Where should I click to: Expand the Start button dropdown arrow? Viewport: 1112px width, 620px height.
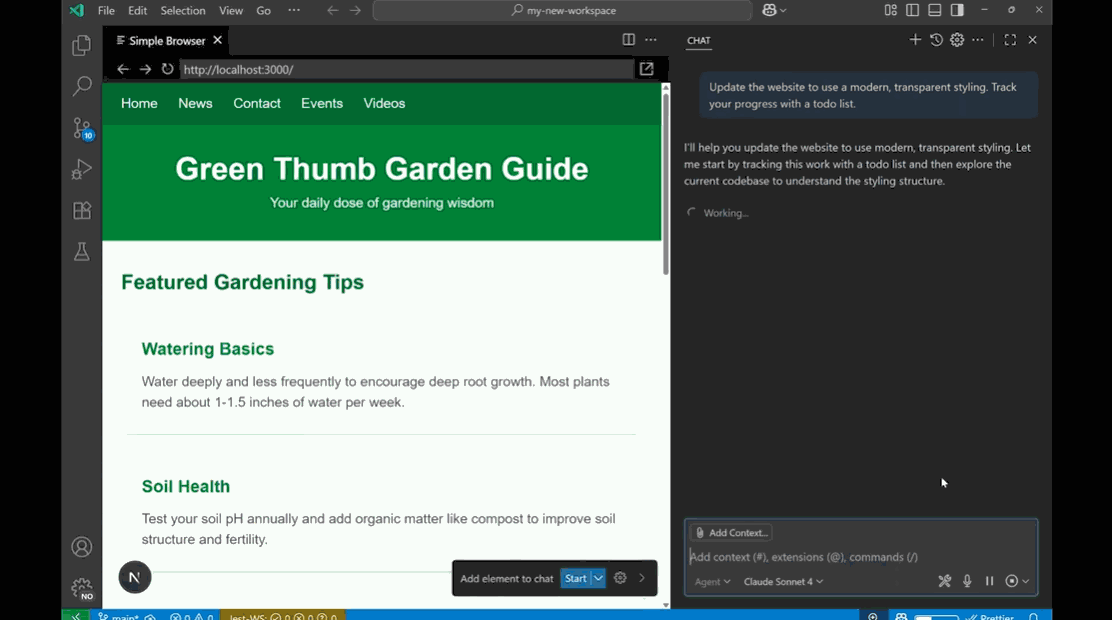(598, 578)
